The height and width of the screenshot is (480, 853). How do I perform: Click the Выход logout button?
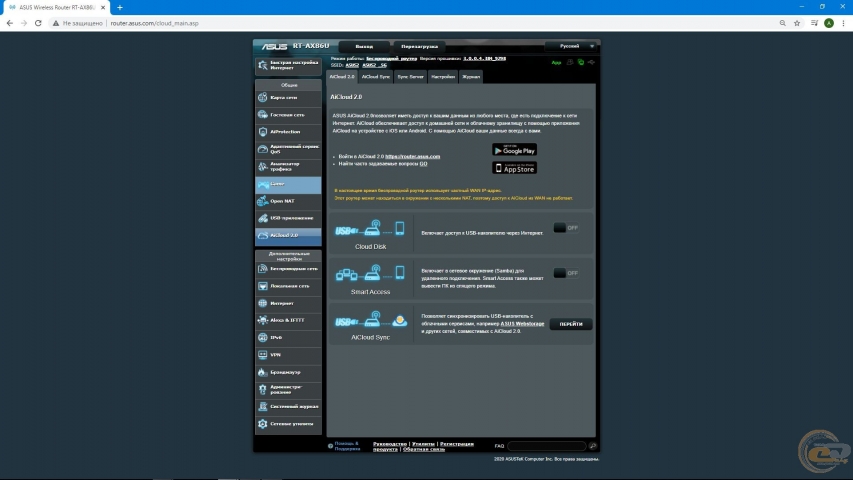click(x=364, y=46)
